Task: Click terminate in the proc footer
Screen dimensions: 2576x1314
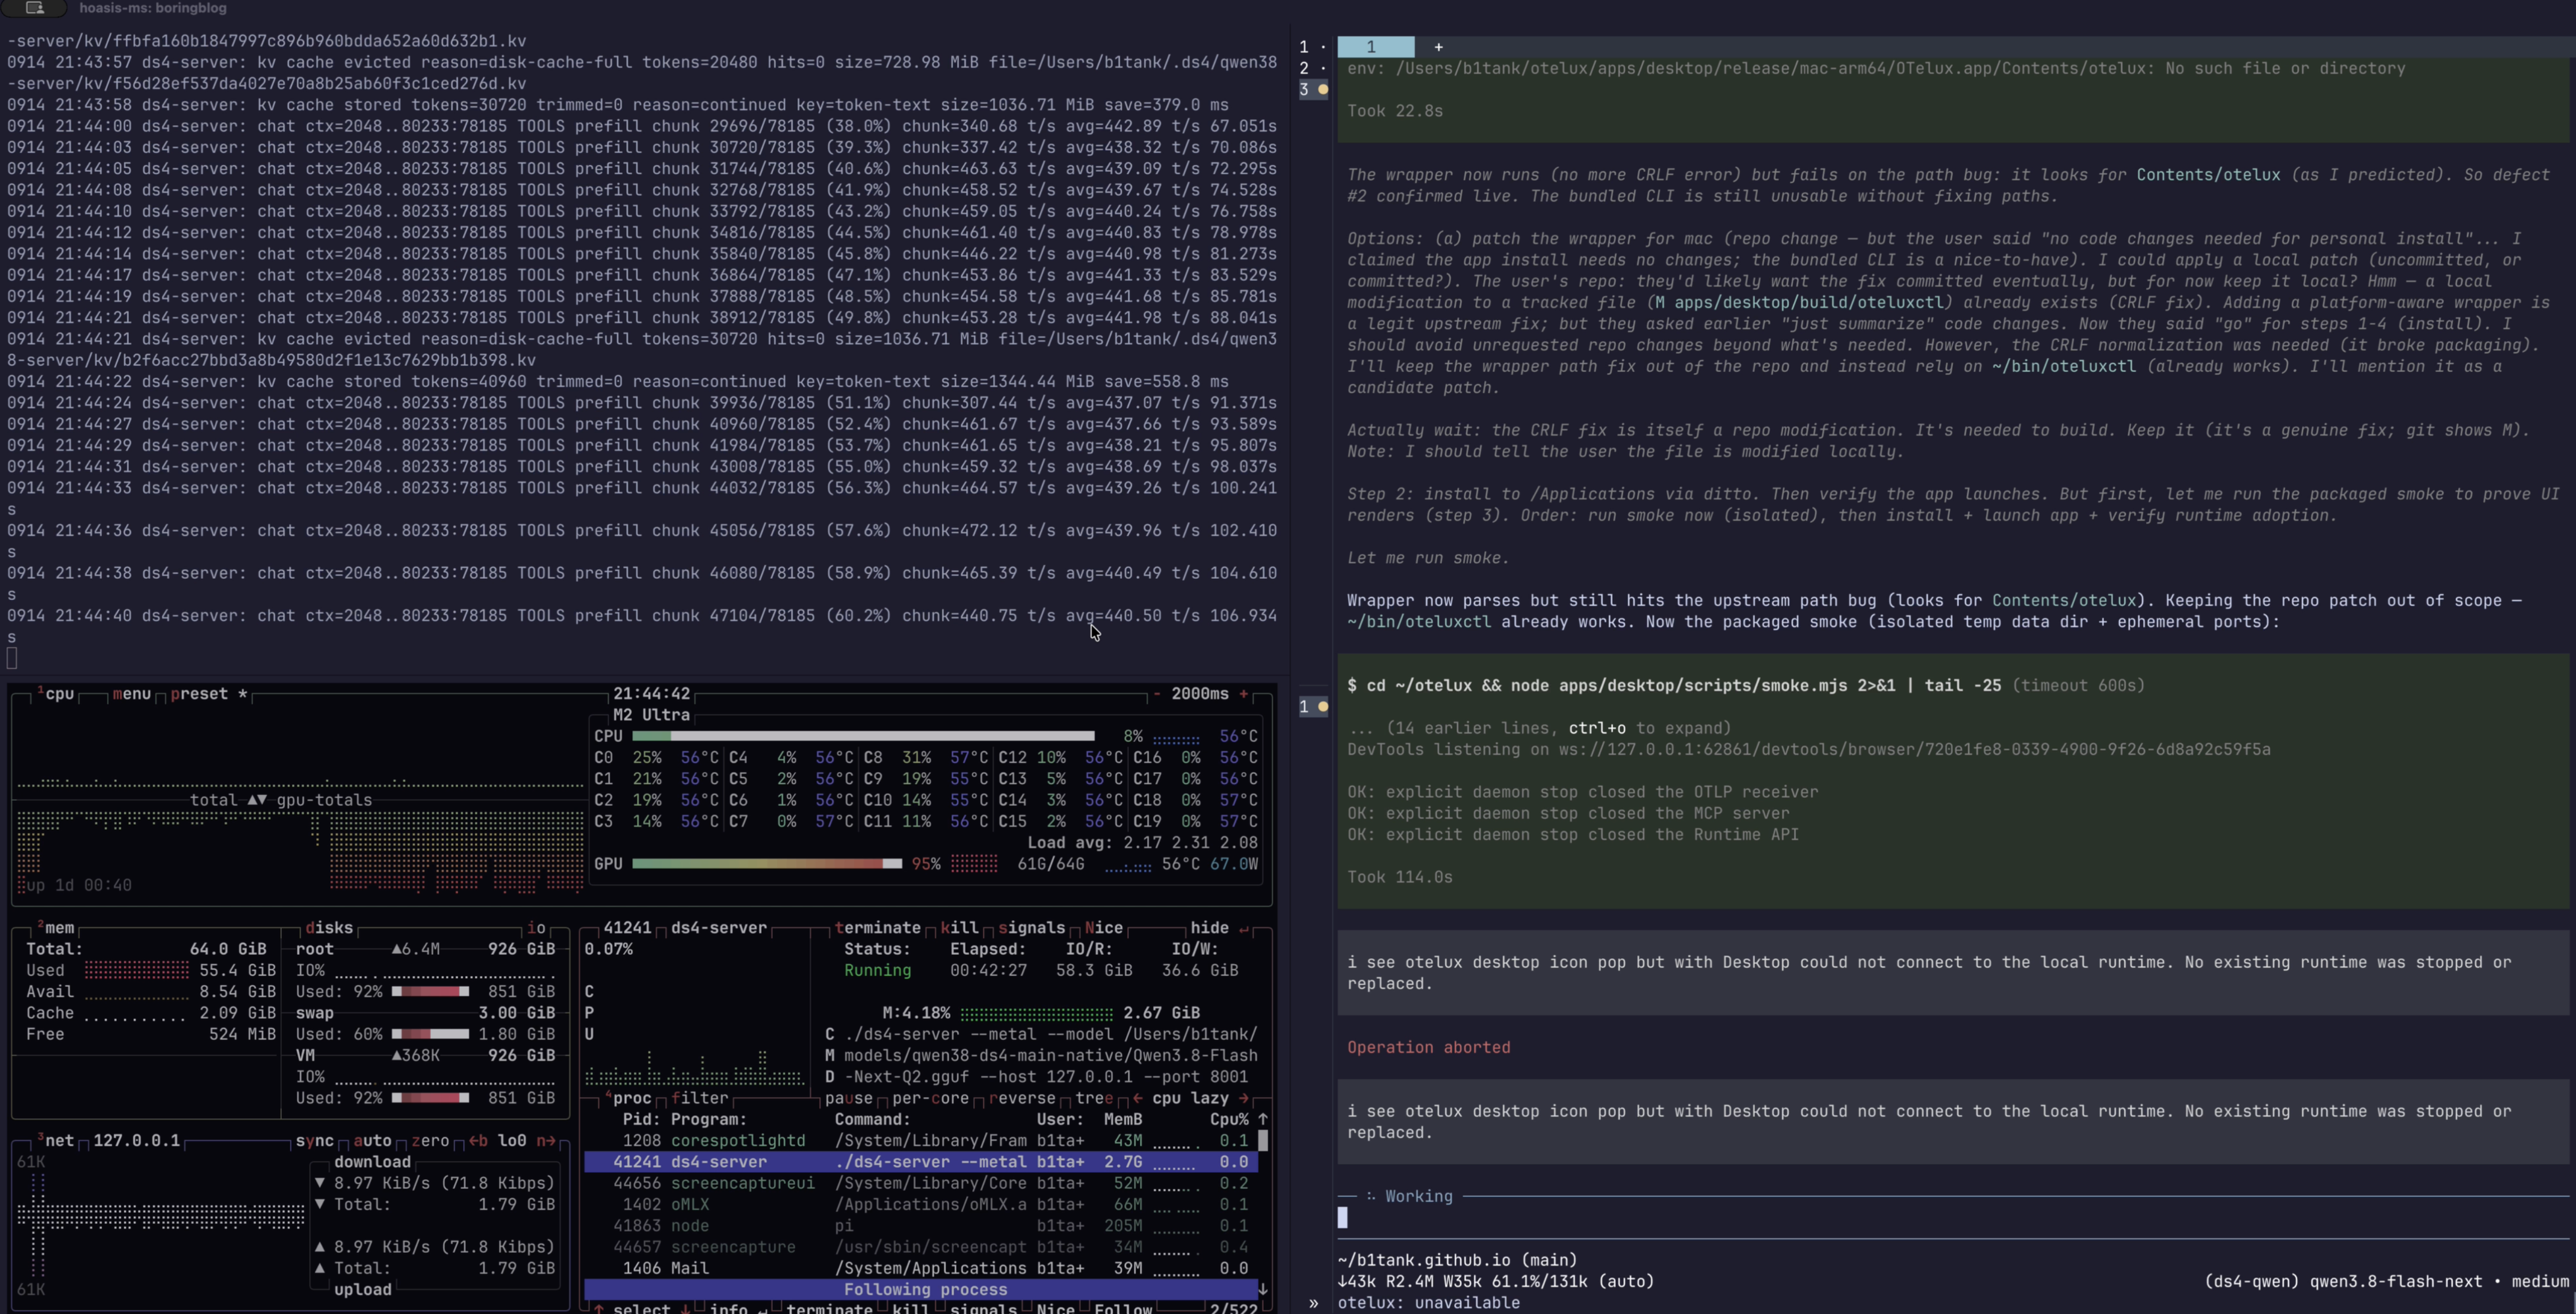Action: tap(829, 1309)
